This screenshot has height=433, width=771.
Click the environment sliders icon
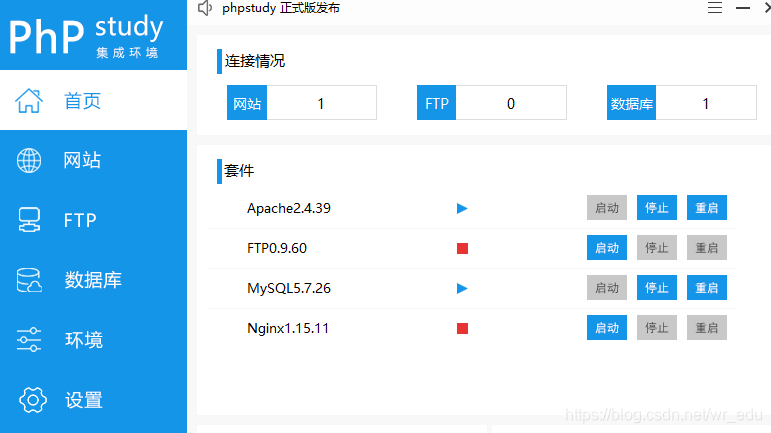click(29, 340)
